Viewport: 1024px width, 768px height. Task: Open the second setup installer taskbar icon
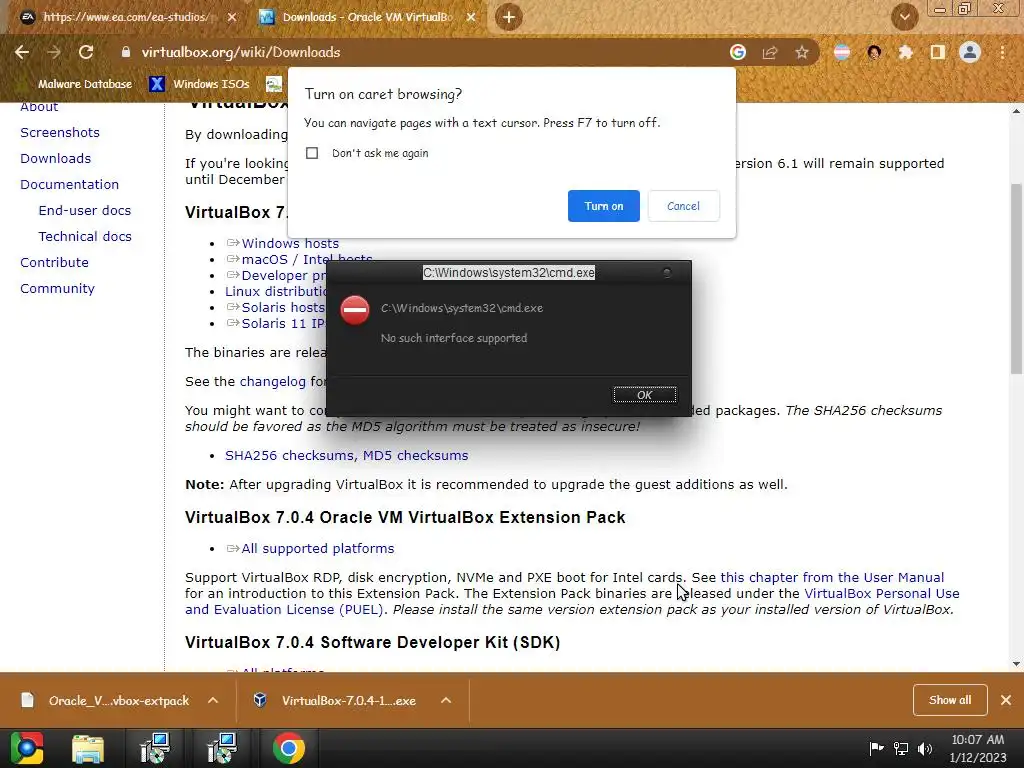pos(222,748)
